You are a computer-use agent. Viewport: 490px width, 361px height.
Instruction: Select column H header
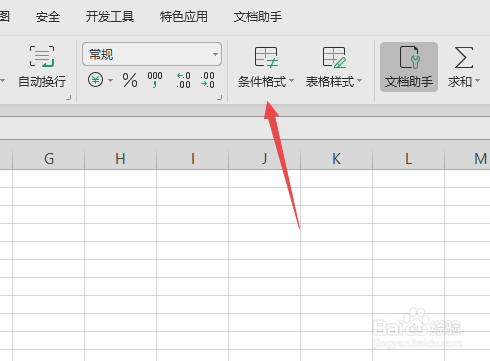click(x=120, y=159)
